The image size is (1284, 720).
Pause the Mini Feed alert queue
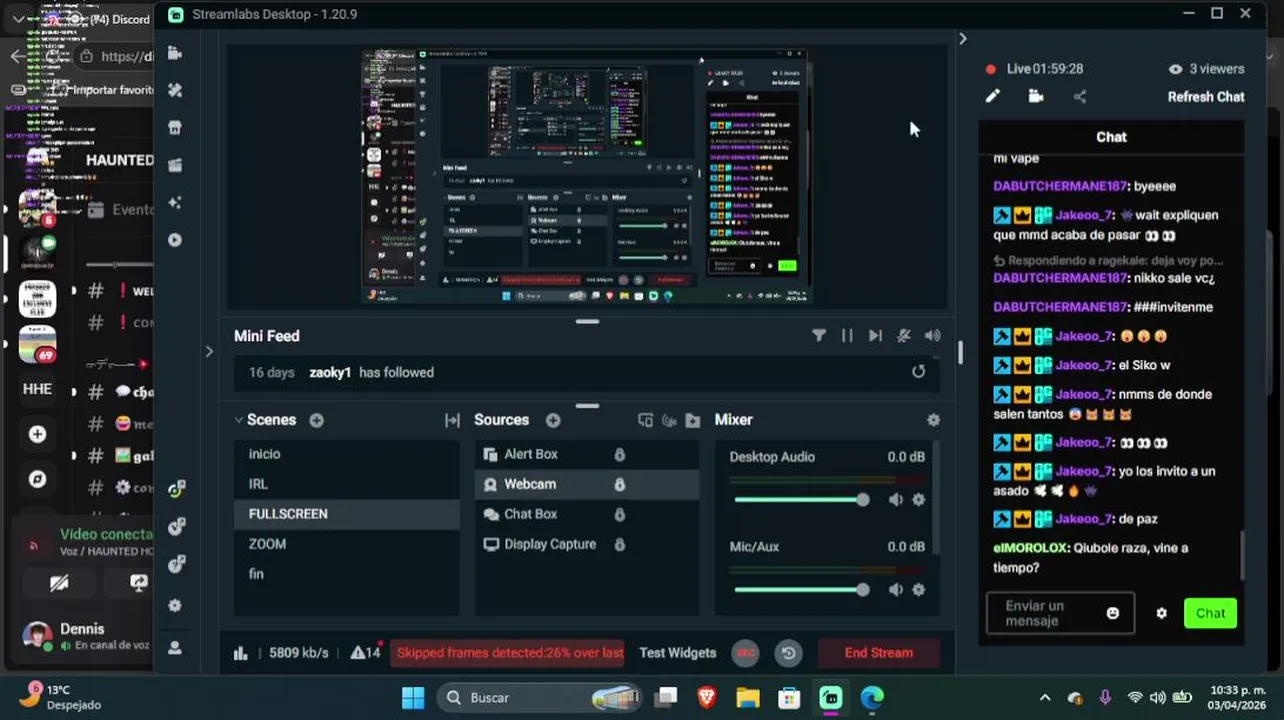847,336
